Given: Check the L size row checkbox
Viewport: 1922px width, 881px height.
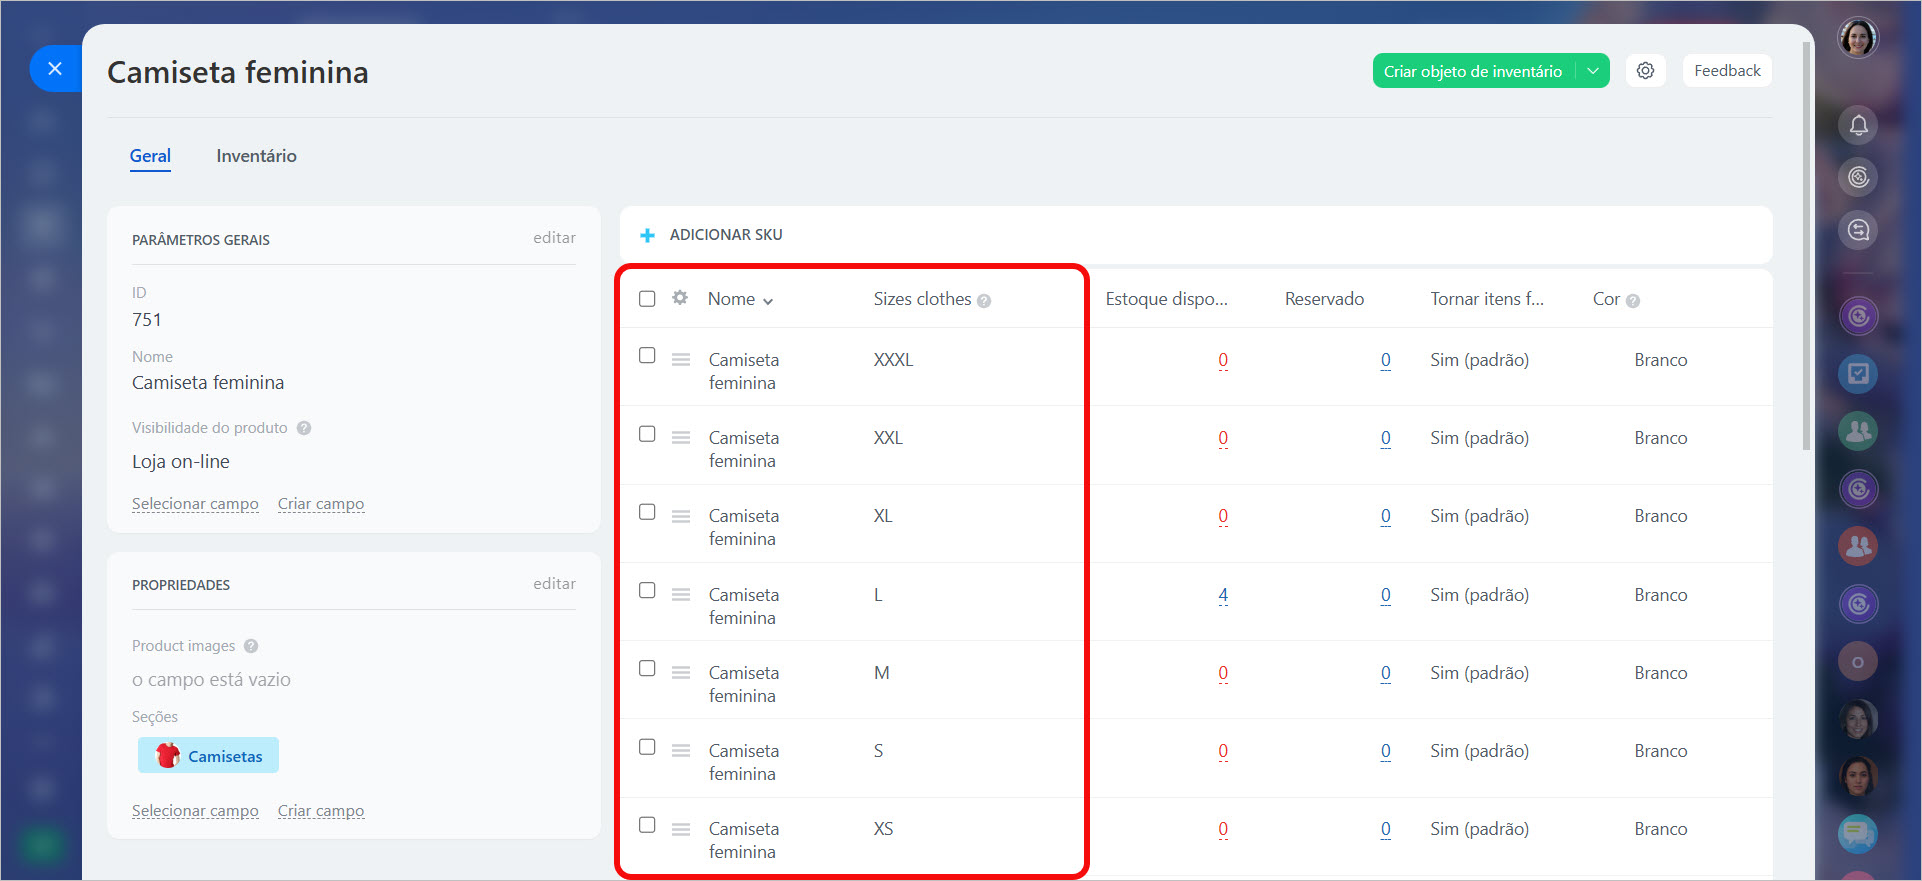Looking at the screenshot, I should [x=647, y=590].
